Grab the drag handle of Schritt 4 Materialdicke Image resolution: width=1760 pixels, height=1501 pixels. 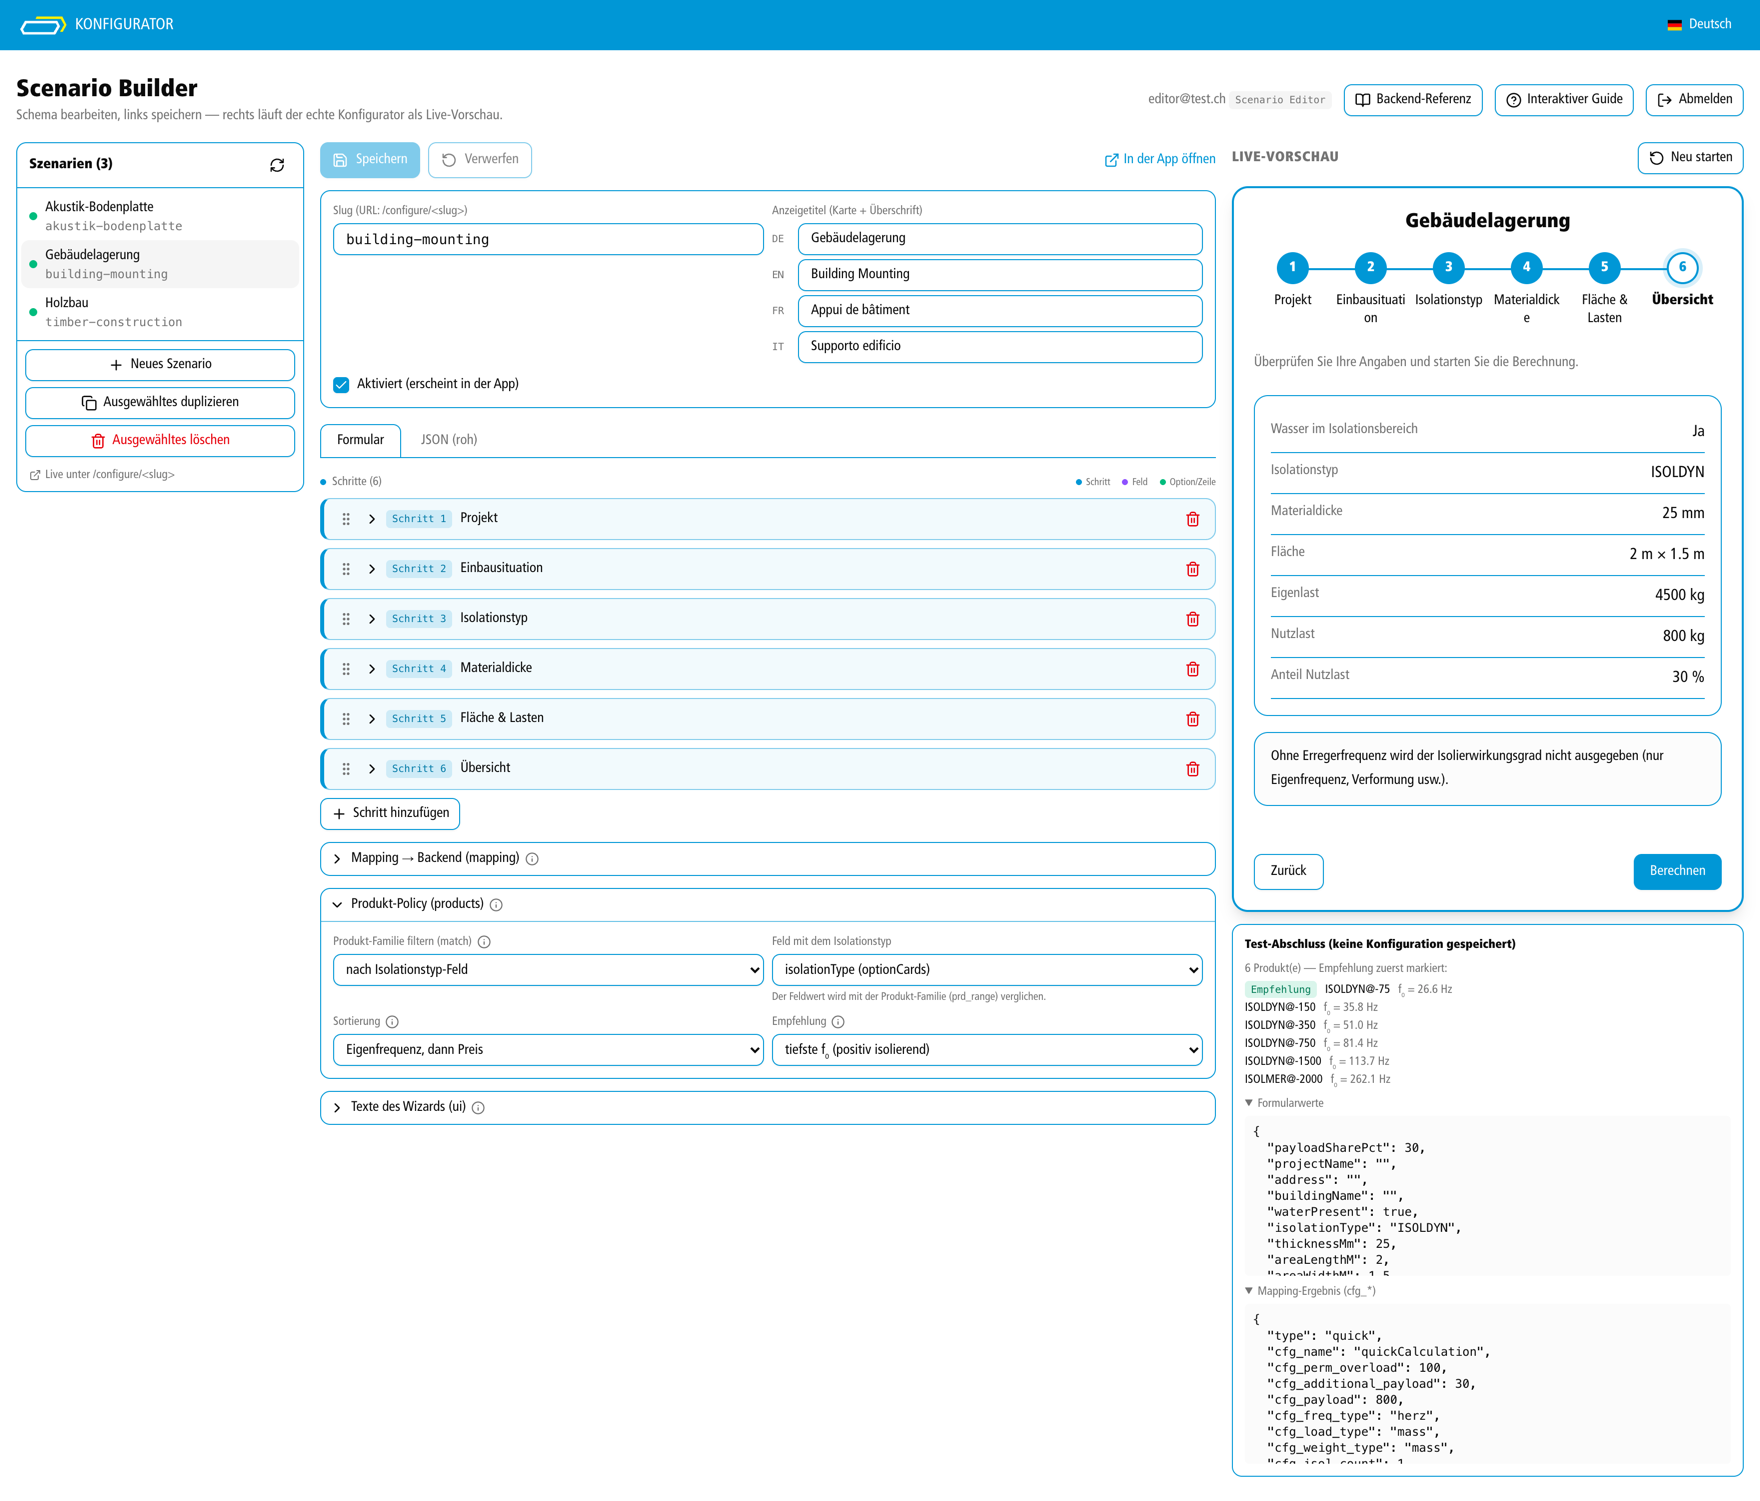tap(346, 669)
